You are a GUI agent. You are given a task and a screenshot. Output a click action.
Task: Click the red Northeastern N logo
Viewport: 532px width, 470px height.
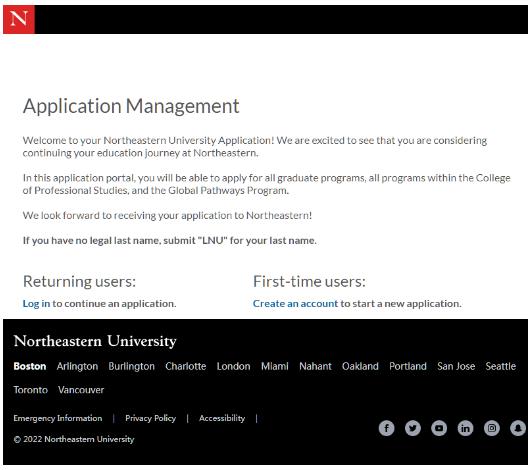tap(19, 19)
